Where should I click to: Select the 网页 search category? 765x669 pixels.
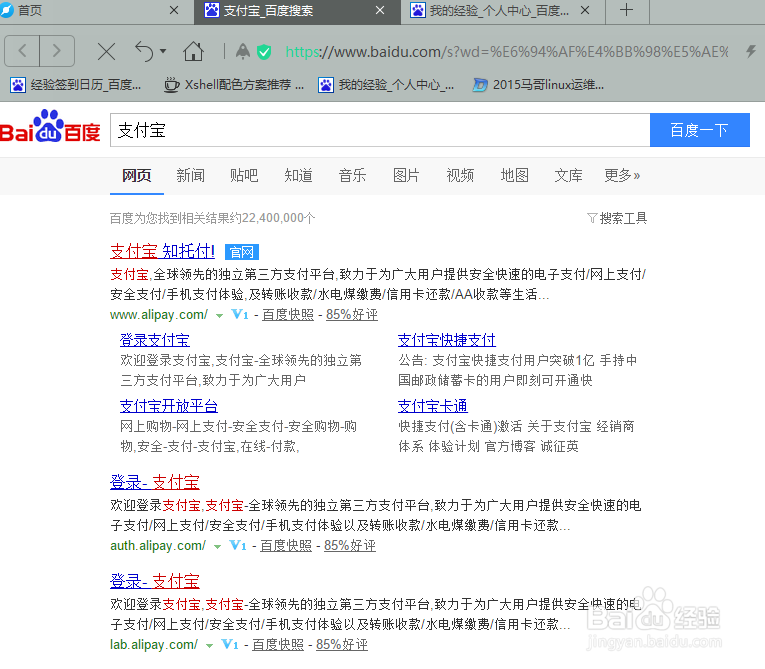137,175
